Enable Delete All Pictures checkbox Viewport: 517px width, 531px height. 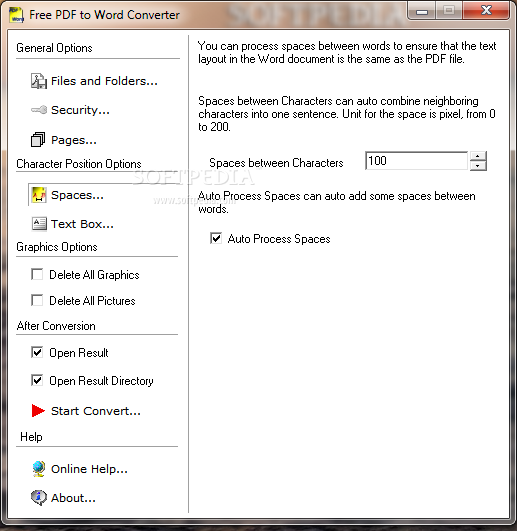[37, 300]
